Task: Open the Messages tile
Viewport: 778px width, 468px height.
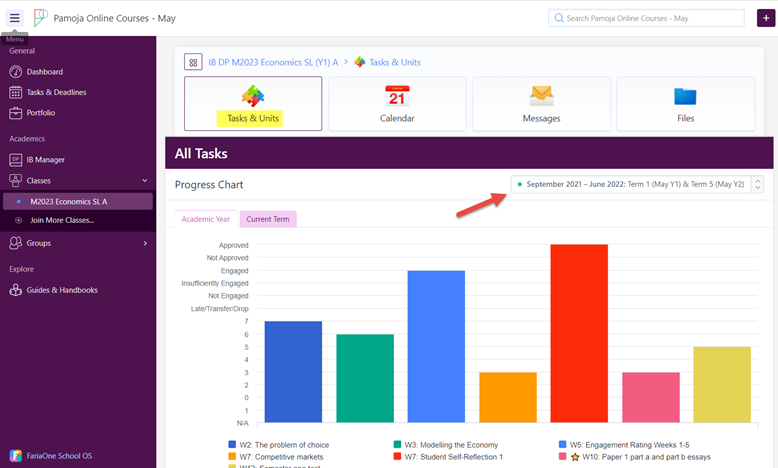Action: tap(541, 103)
